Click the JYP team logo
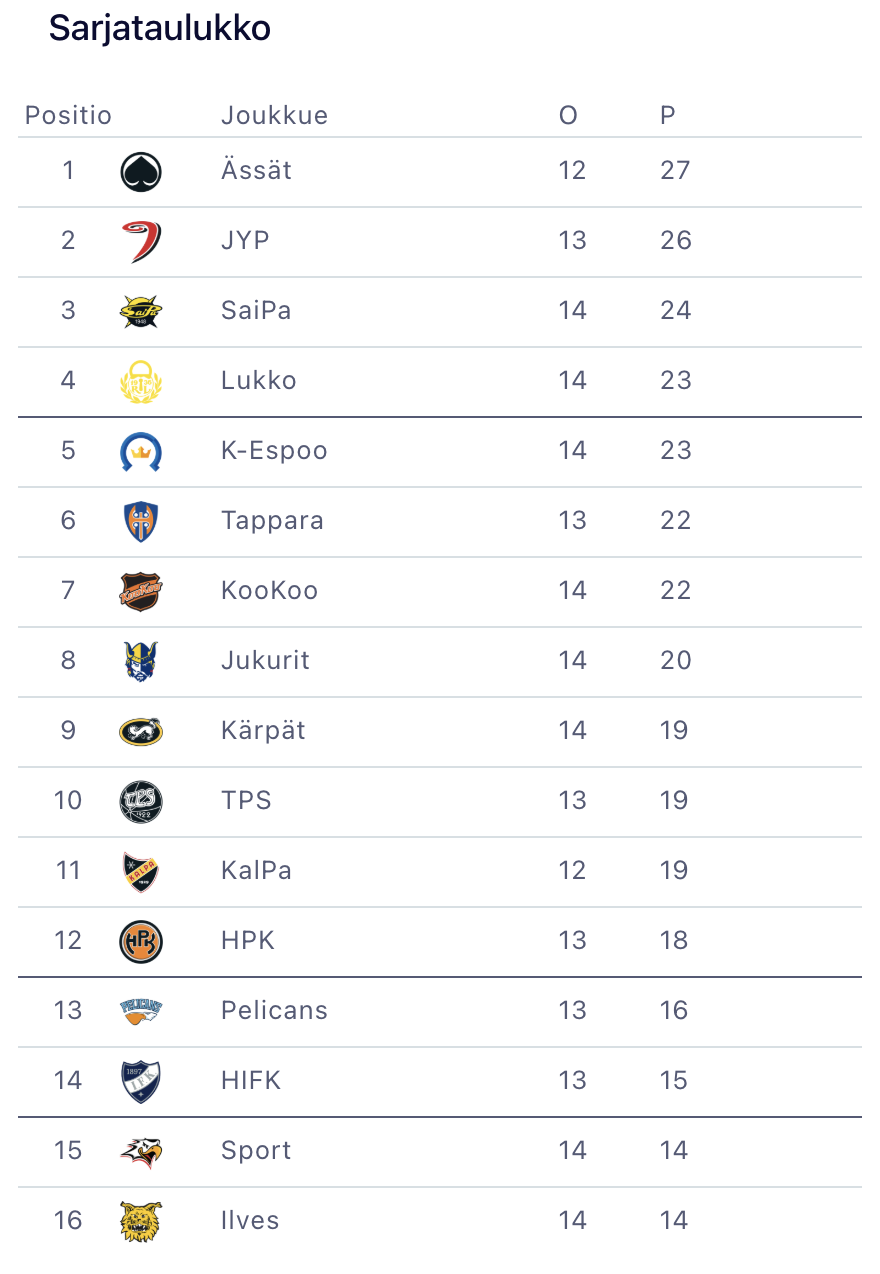This screenshot has width=880, height=1274. click(x=141, y=241)
